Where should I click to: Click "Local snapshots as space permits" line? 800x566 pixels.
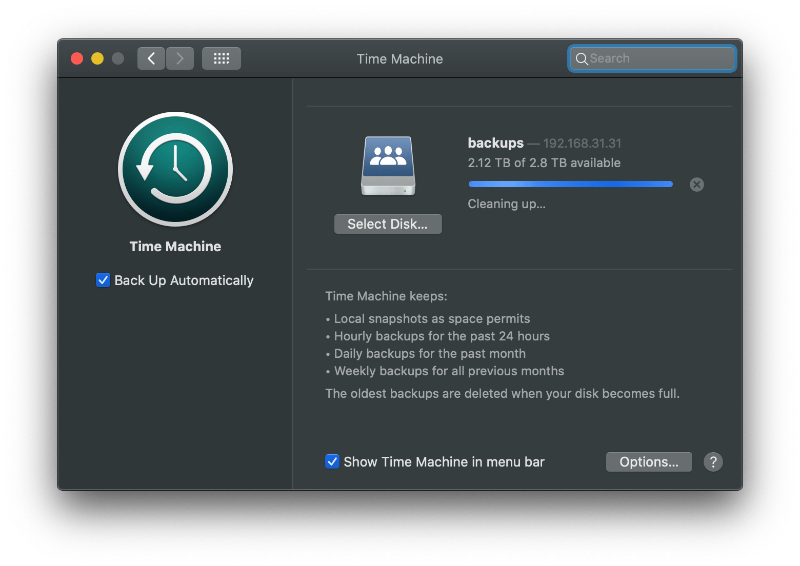(x=432, y=319)
